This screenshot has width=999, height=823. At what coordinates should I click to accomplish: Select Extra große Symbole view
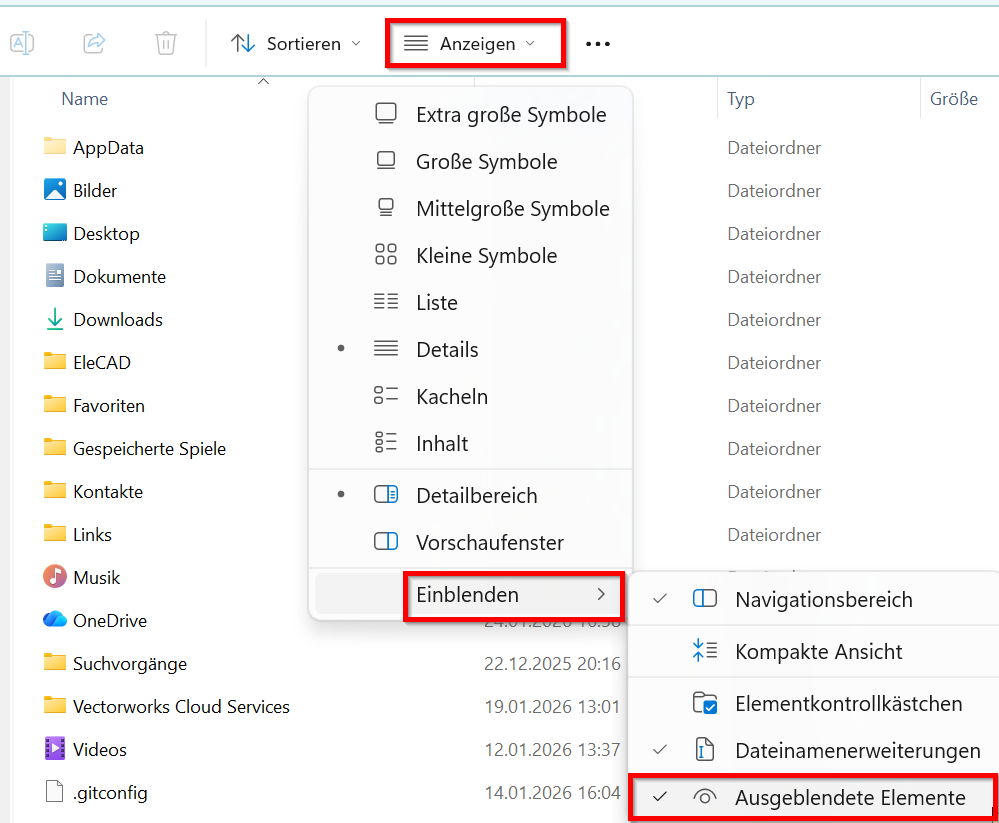click(510, 115)
